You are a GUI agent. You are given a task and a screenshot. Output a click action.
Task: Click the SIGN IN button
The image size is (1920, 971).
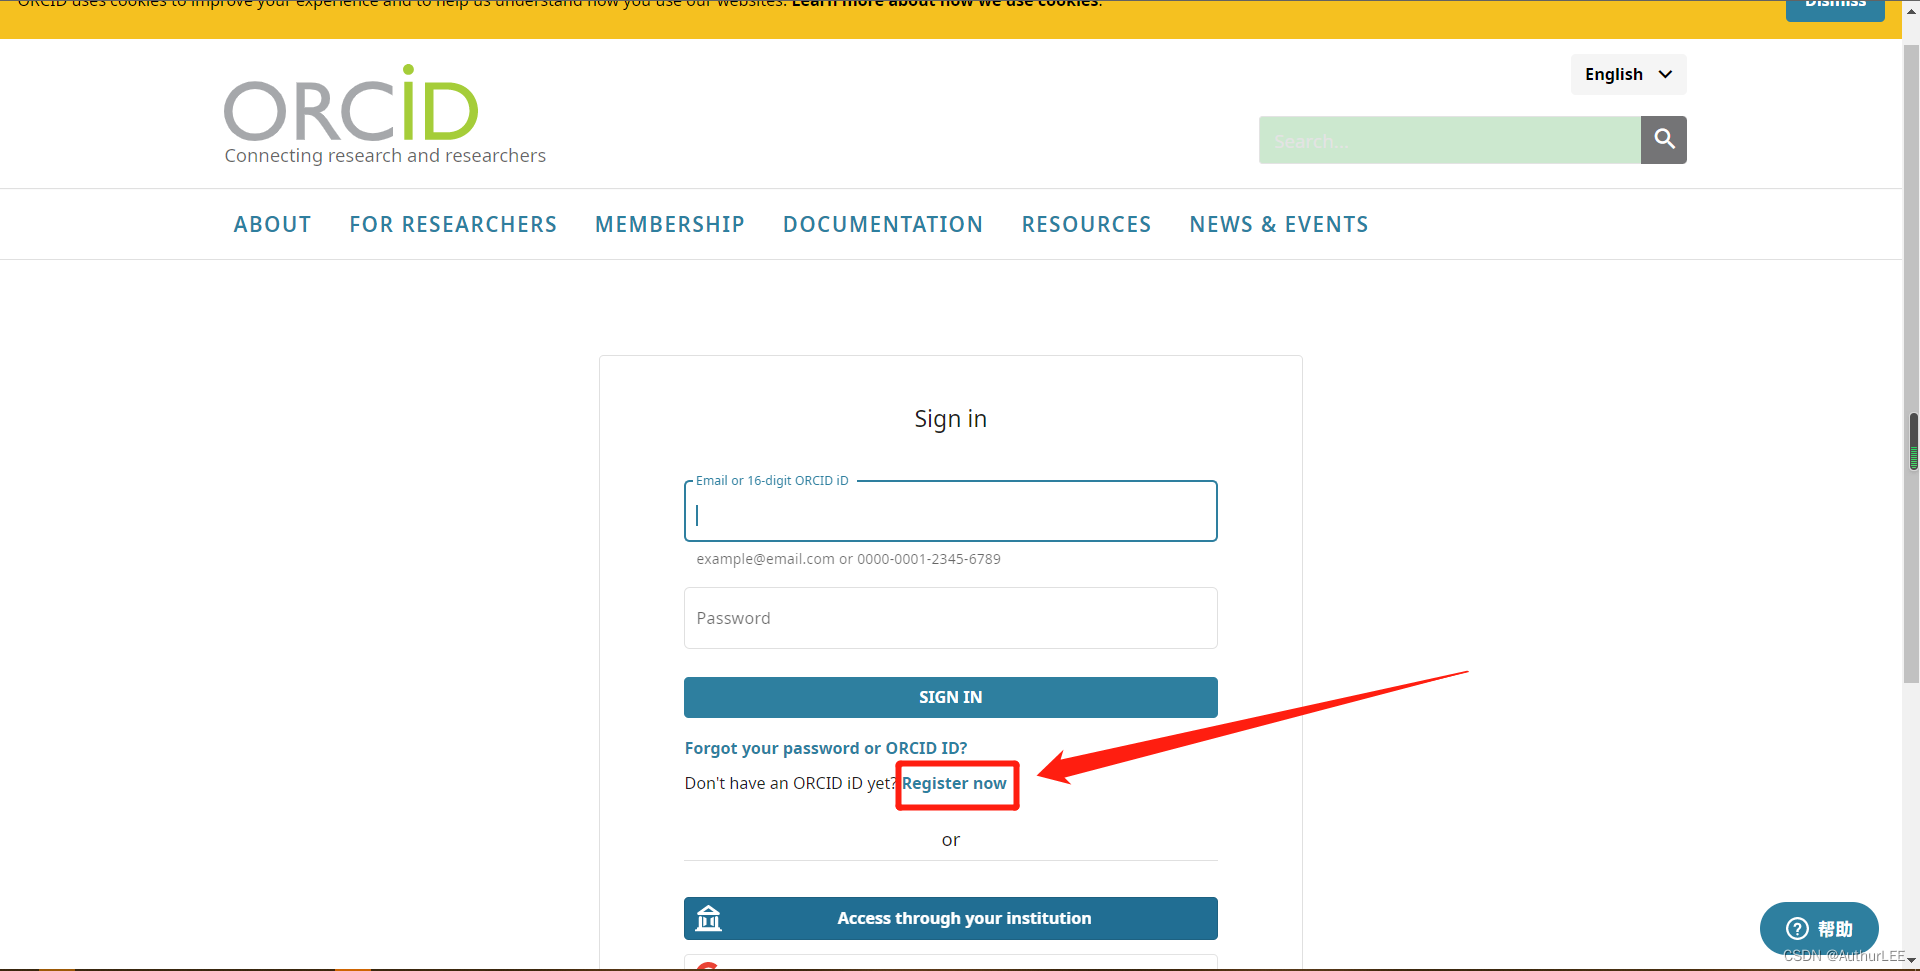pyautogui.click(x=950, y=697)
